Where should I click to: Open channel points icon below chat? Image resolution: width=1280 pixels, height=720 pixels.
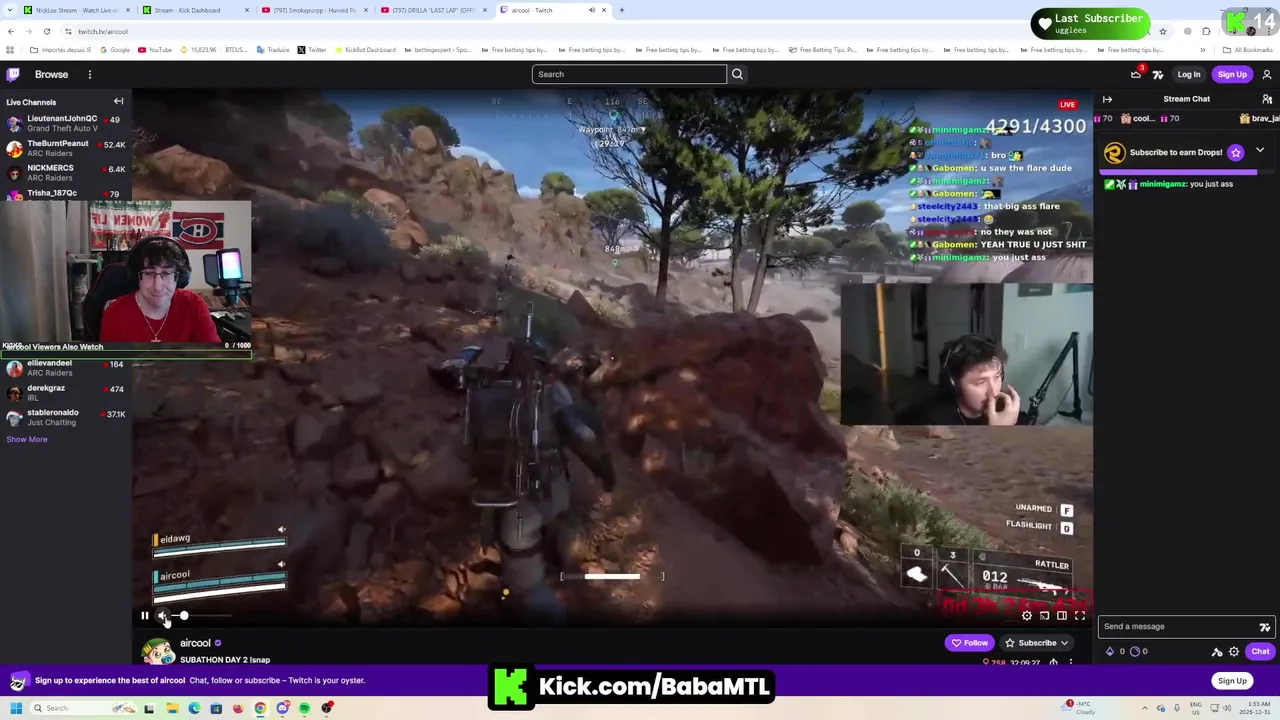click(1135, 651)
